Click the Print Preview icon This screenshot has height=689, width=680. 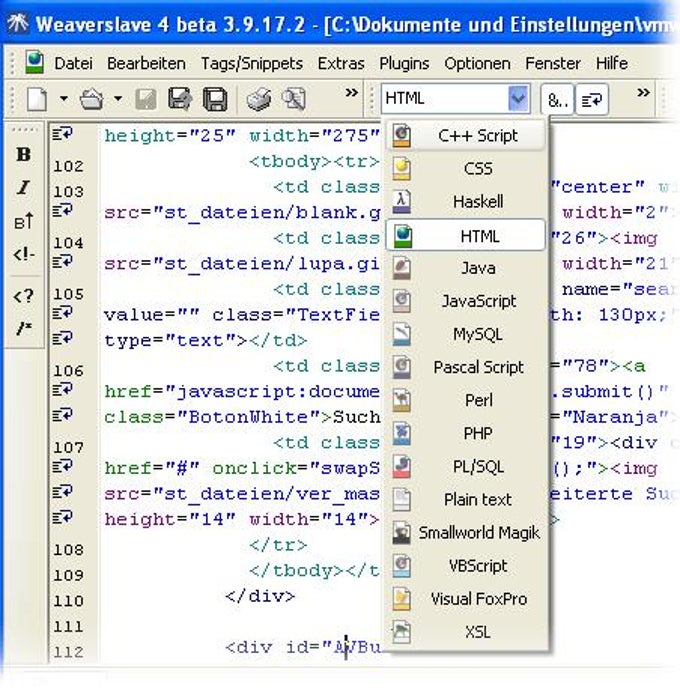[293, 99]
